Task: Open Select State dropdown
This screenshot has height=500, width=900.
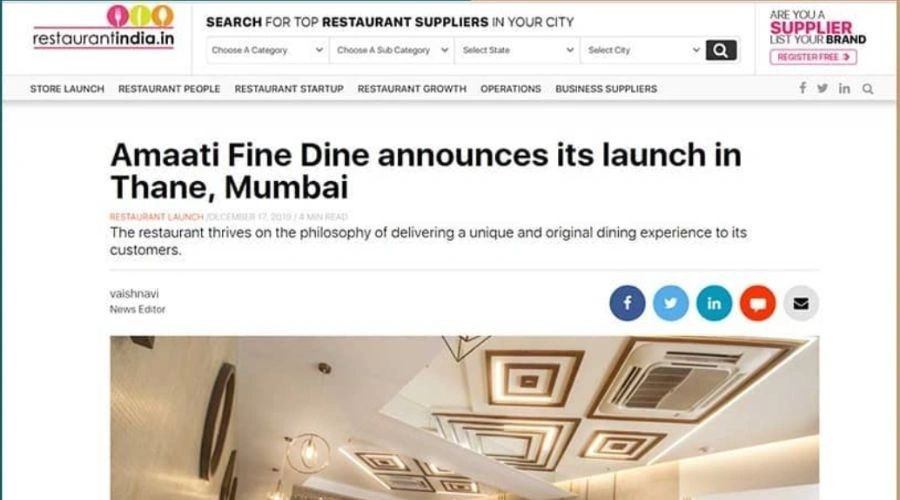Action: 518,51
